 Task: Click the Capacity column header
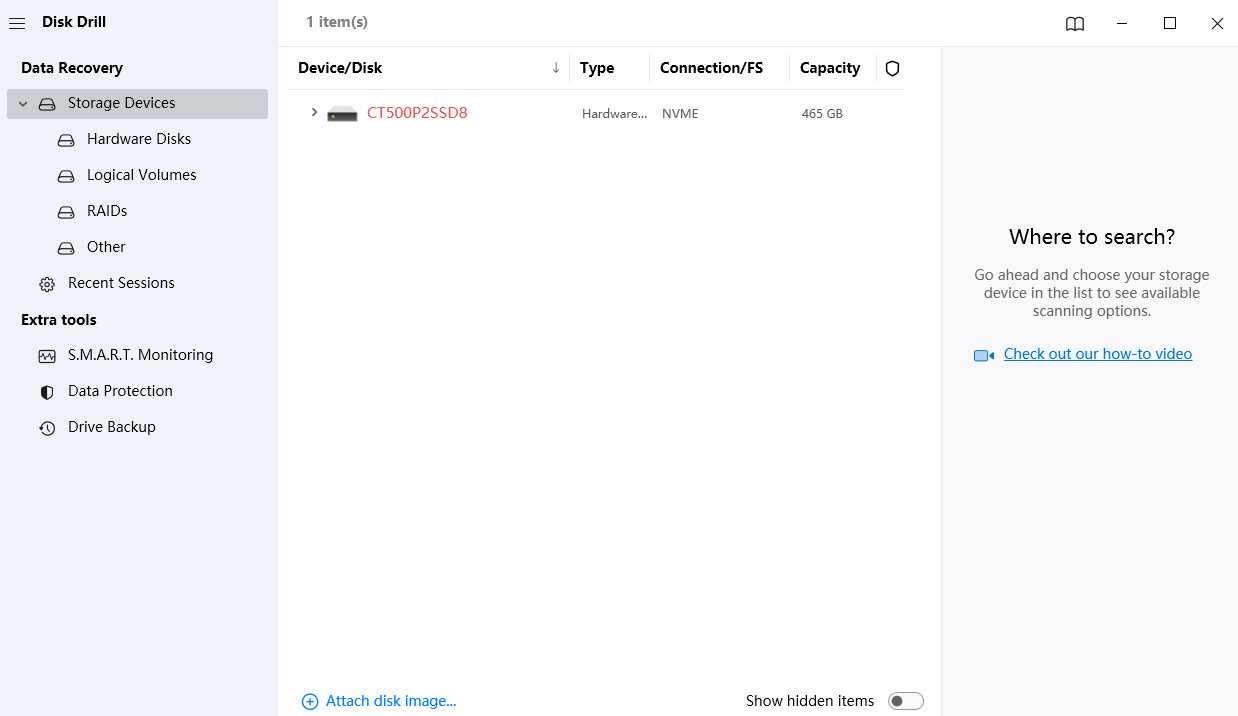coord(830,68)
